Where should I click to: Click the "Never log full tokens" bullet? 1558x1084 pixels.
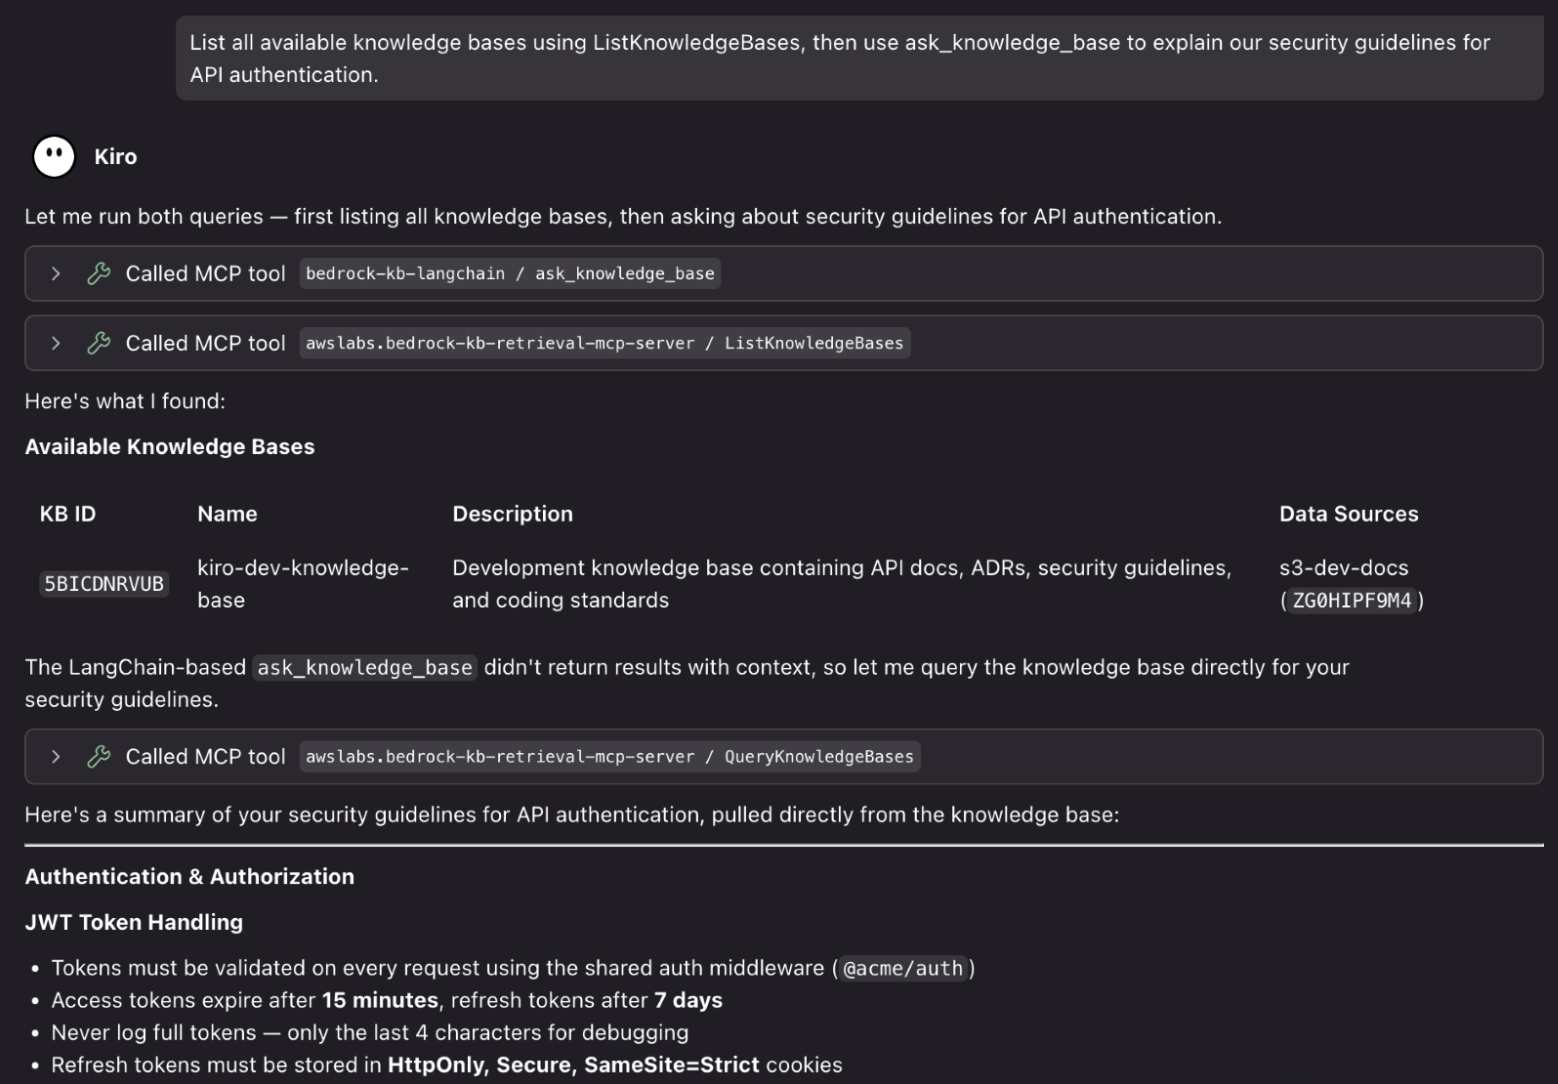tap(370, 1032)
